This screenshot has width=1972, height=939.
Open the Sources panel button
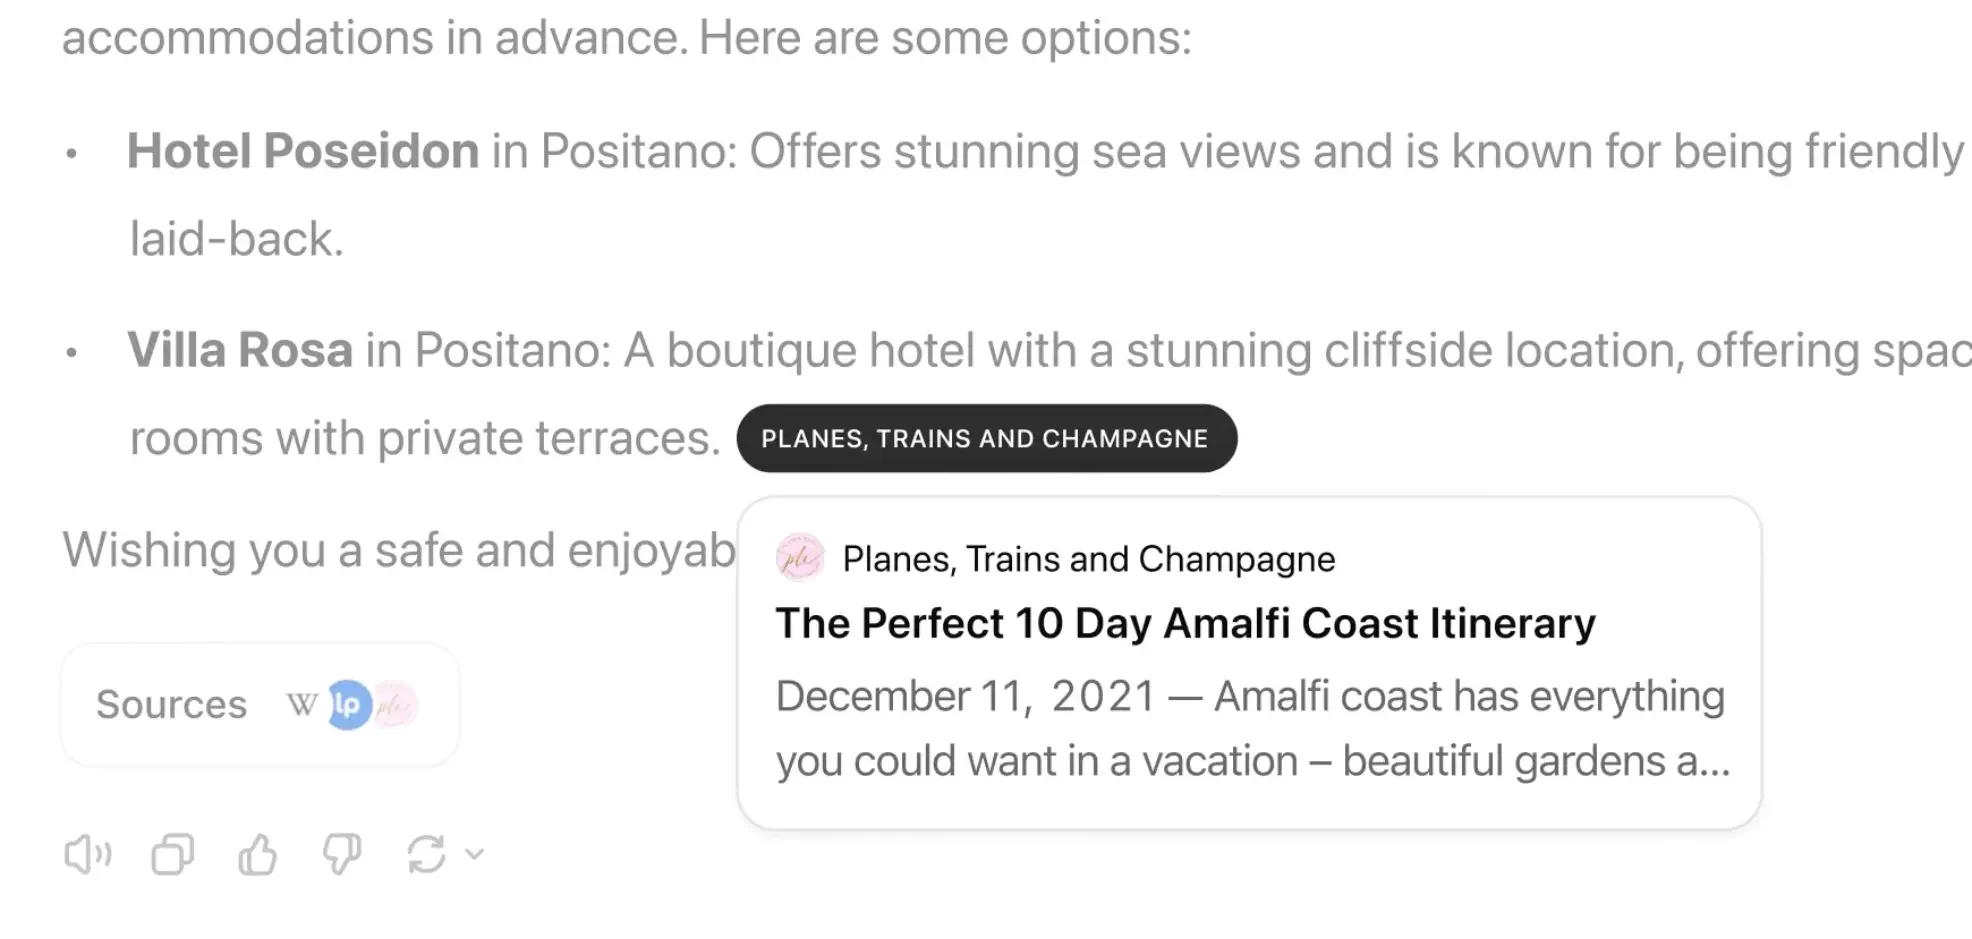(172, 705)
